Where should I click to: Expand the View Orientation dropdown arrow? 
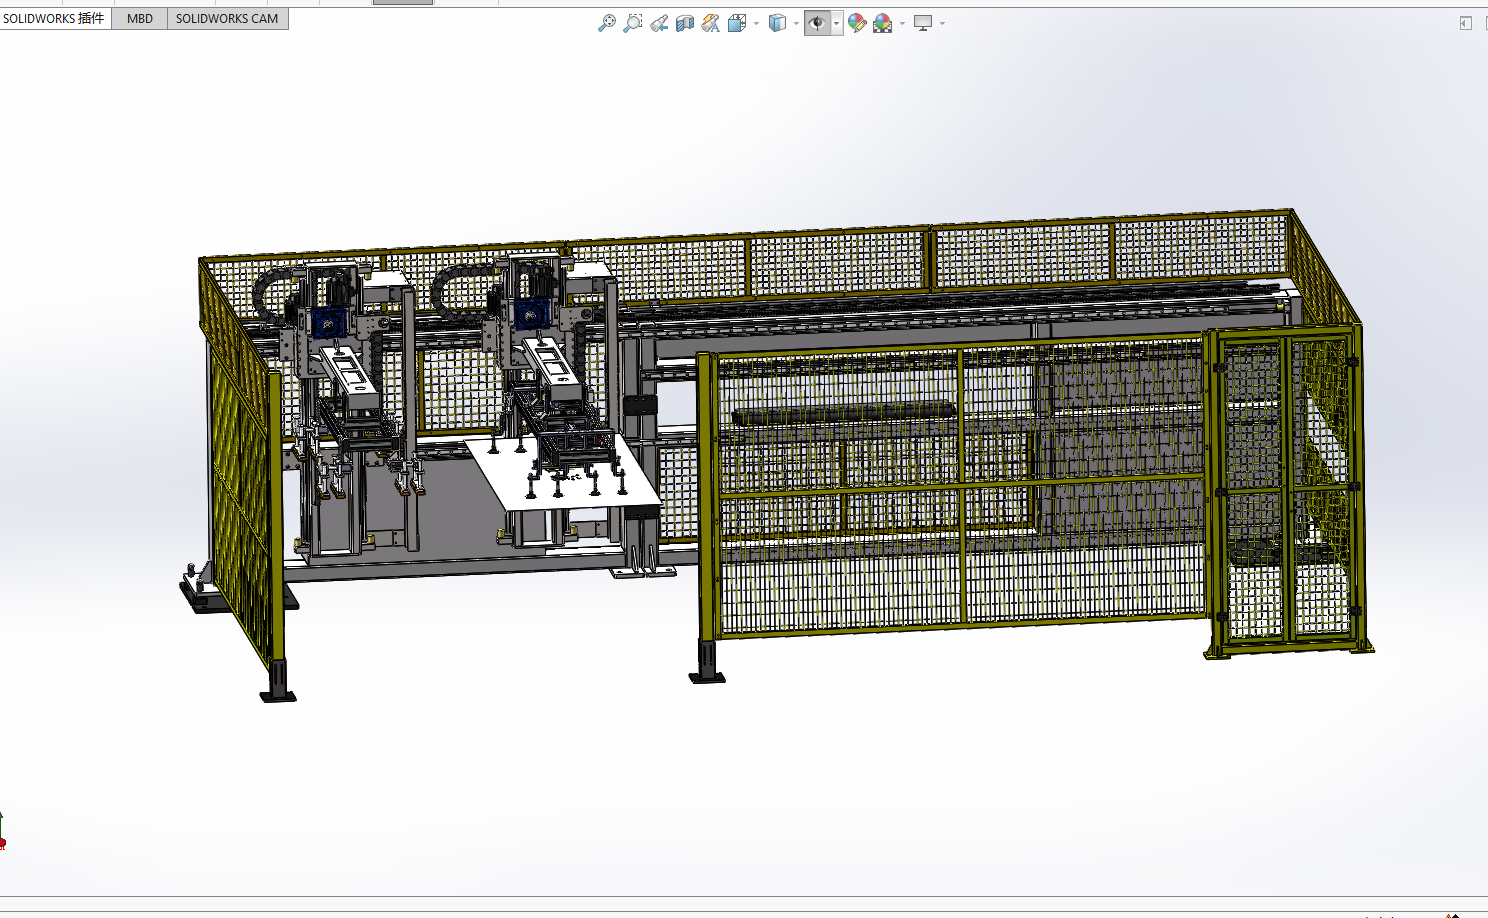pos(756,23)
